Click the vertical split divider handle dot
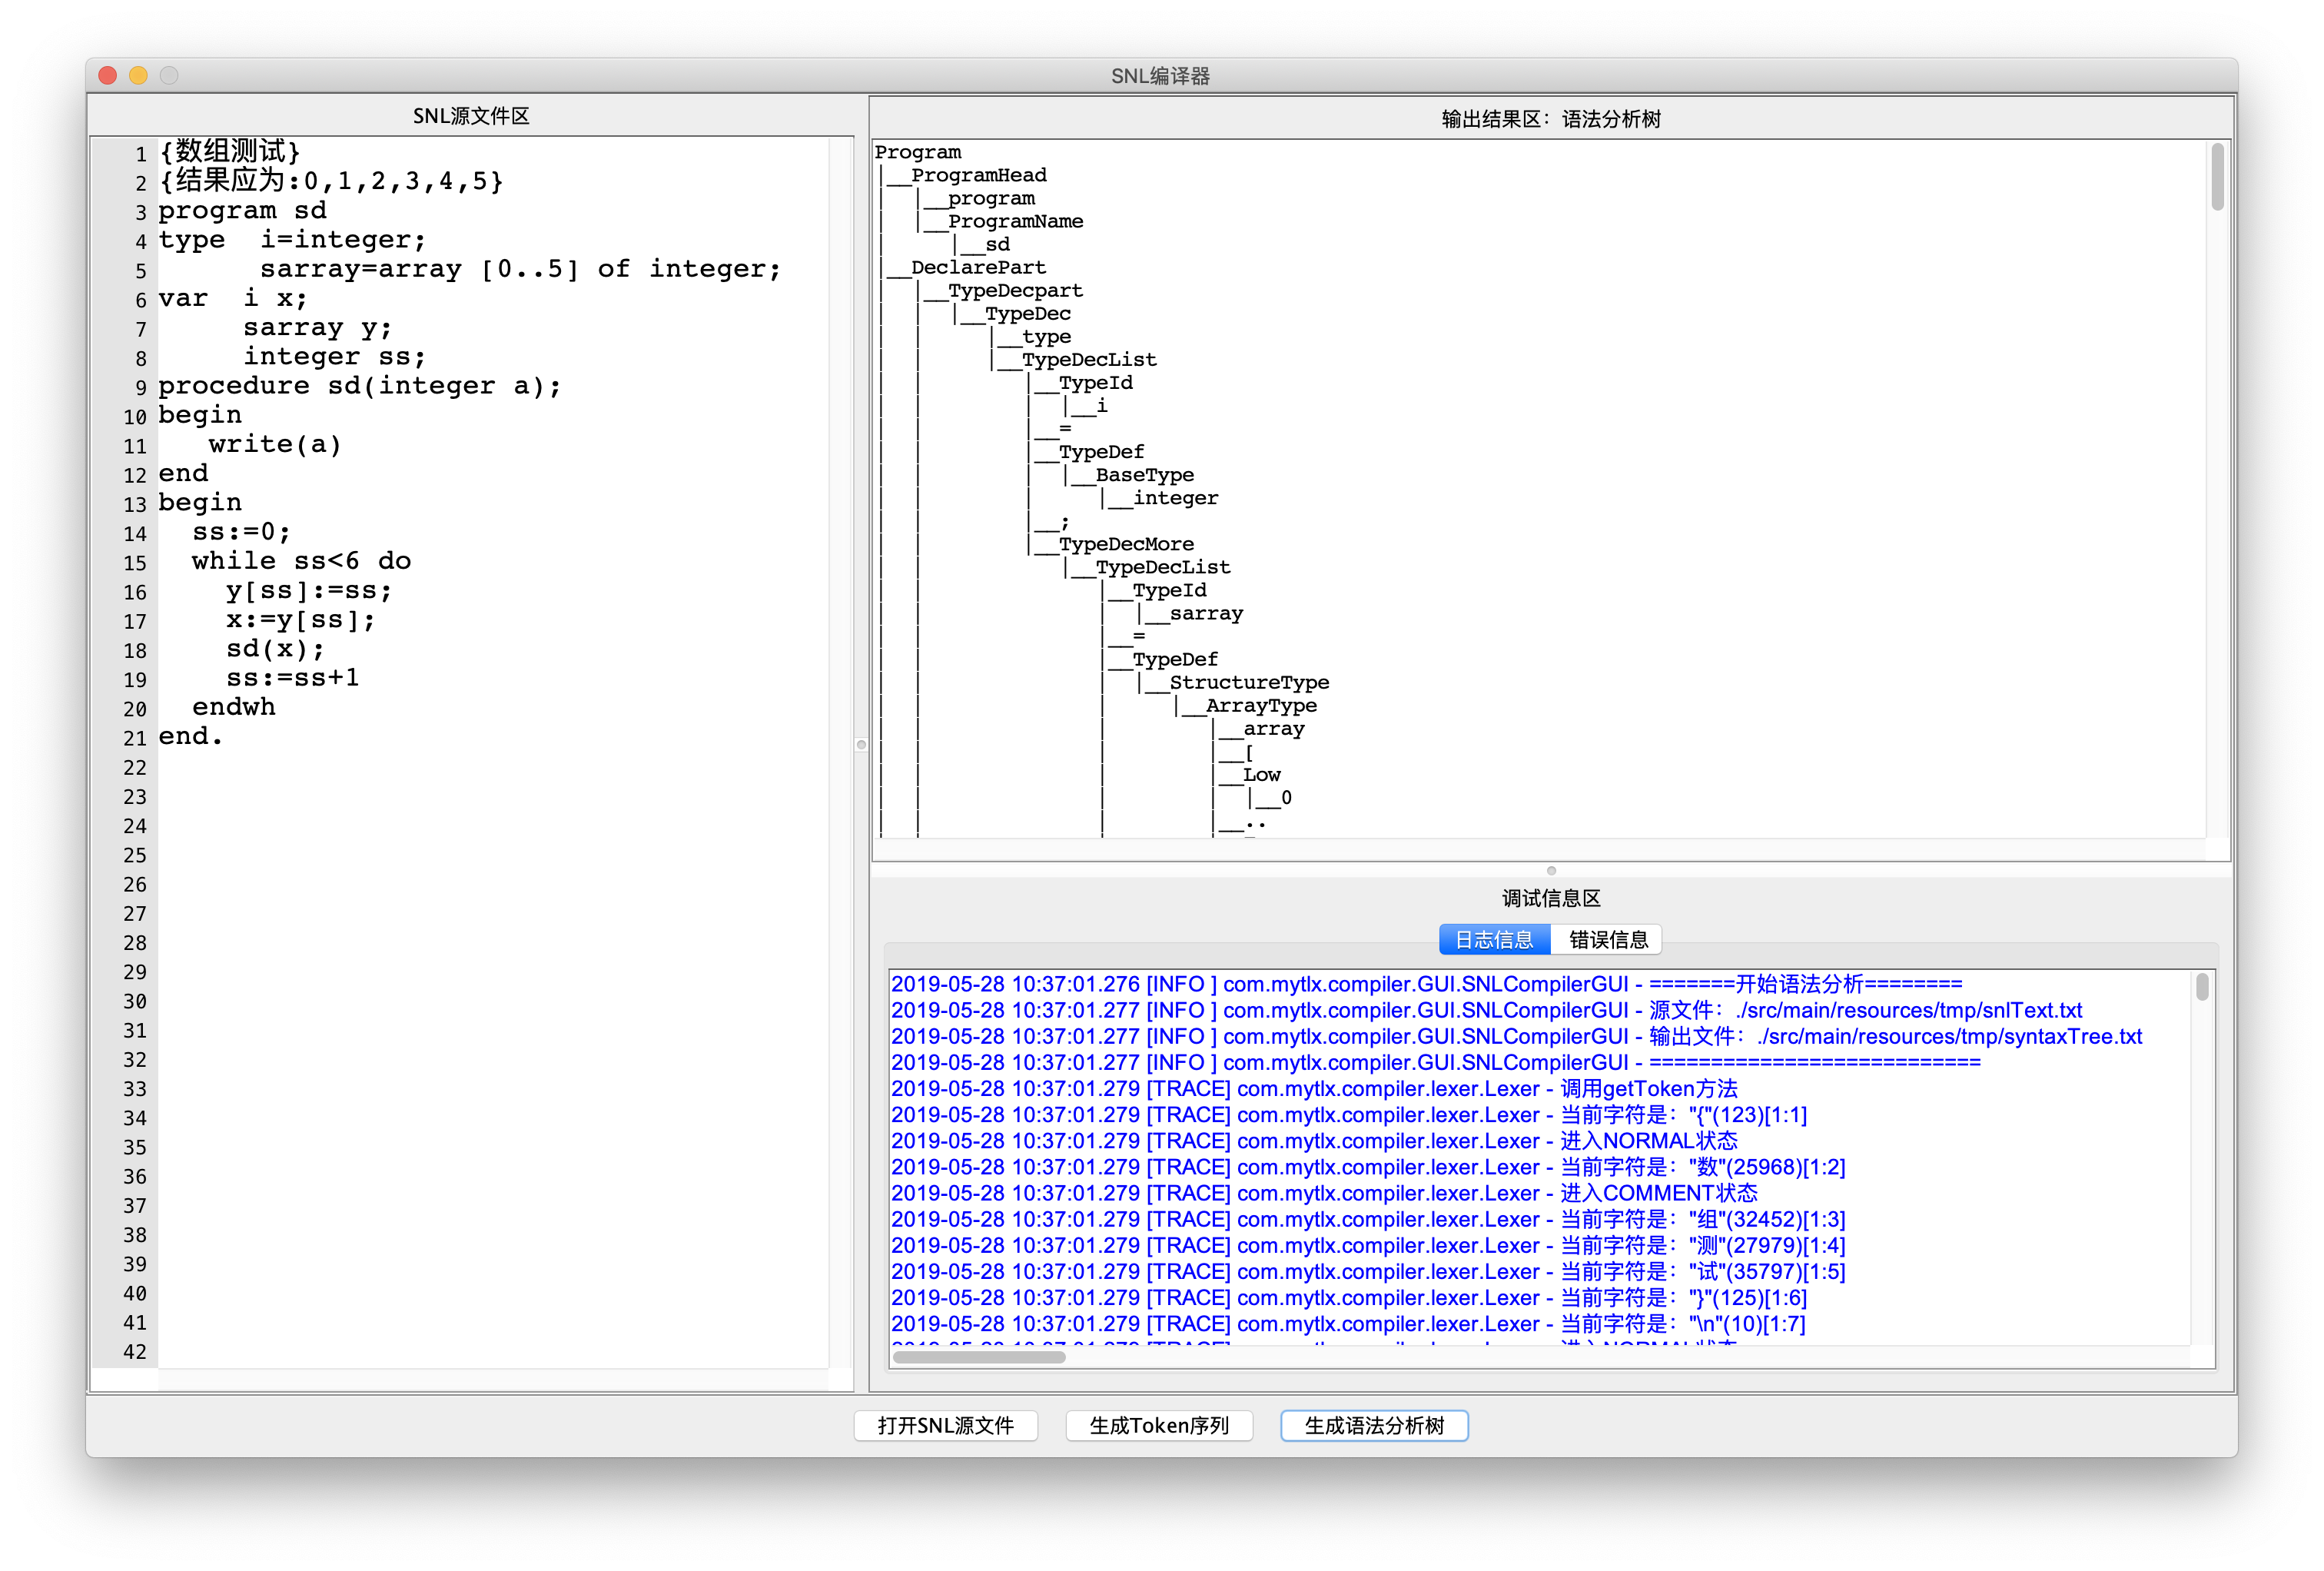 [x=861, y=744]
